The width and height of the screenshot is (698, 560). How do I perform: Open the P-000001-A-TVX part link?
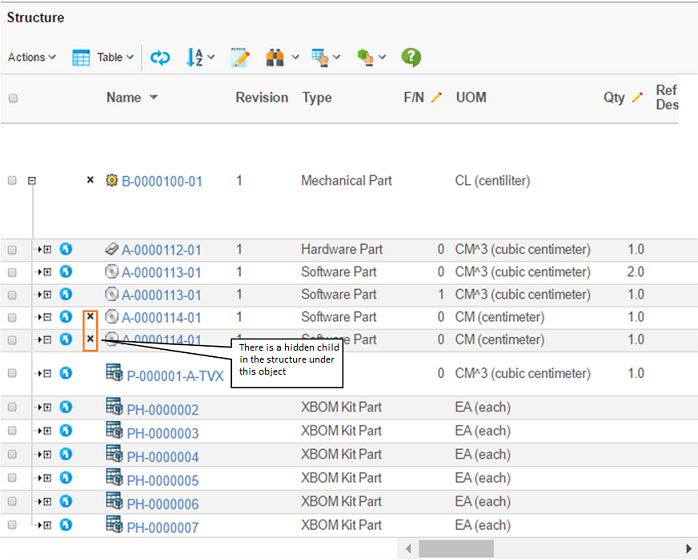[x=175, y=376]
